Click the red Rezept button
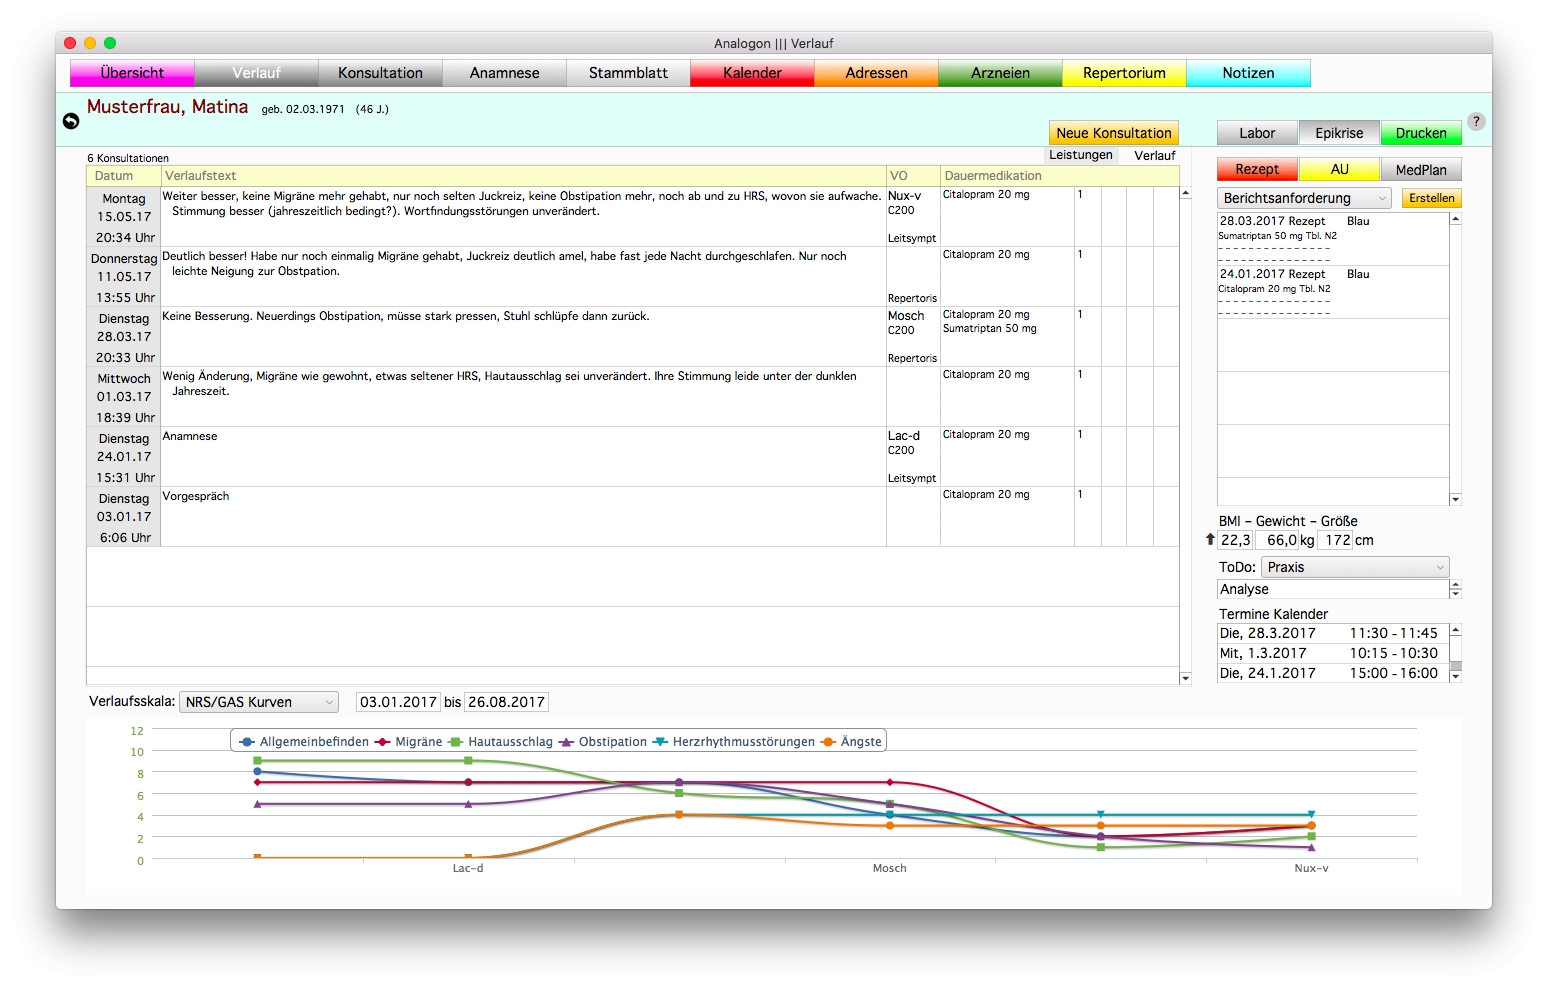This screenshot has height=989, width=1548. [1257, 169]
